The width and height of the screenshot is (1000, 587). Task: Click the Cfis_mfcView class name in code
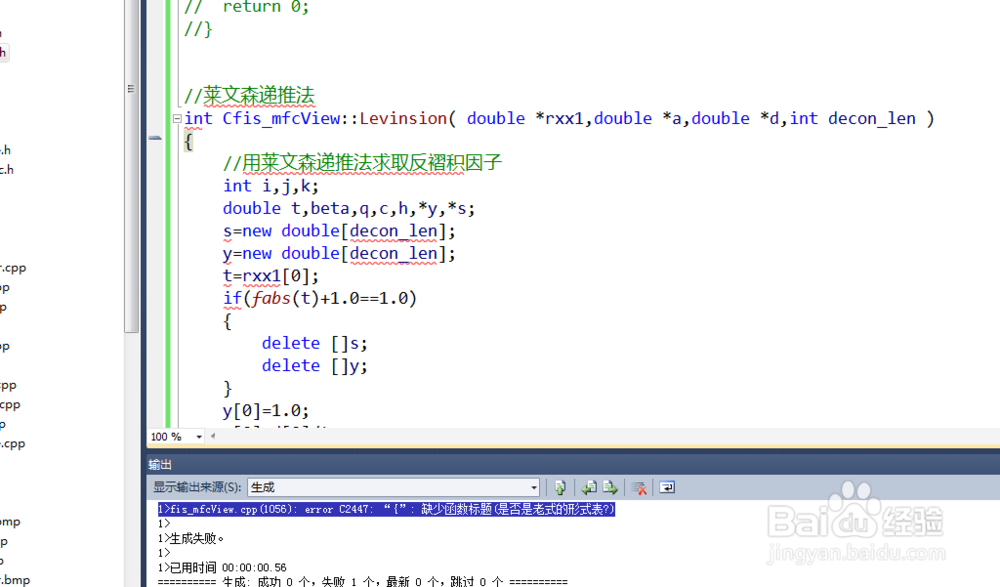281,119
